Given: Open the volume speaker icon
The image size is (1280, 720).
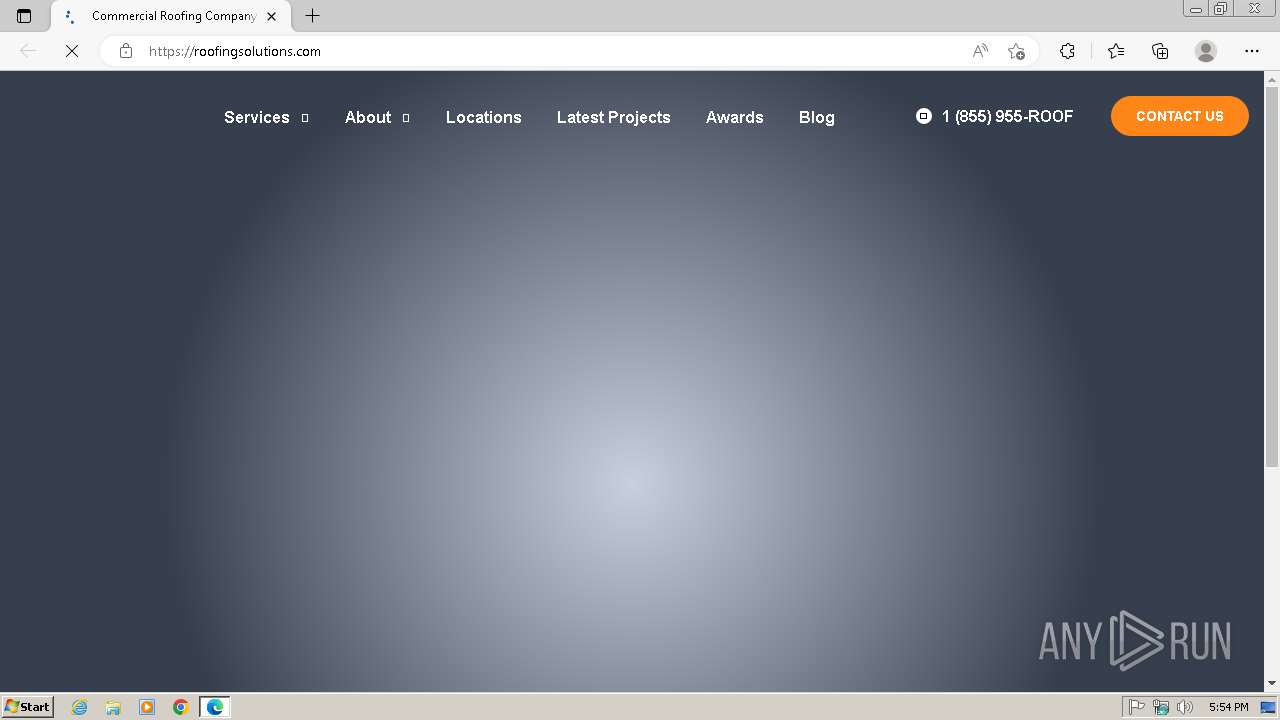Looking at the screenshot, I should [x=1185, y=707].
